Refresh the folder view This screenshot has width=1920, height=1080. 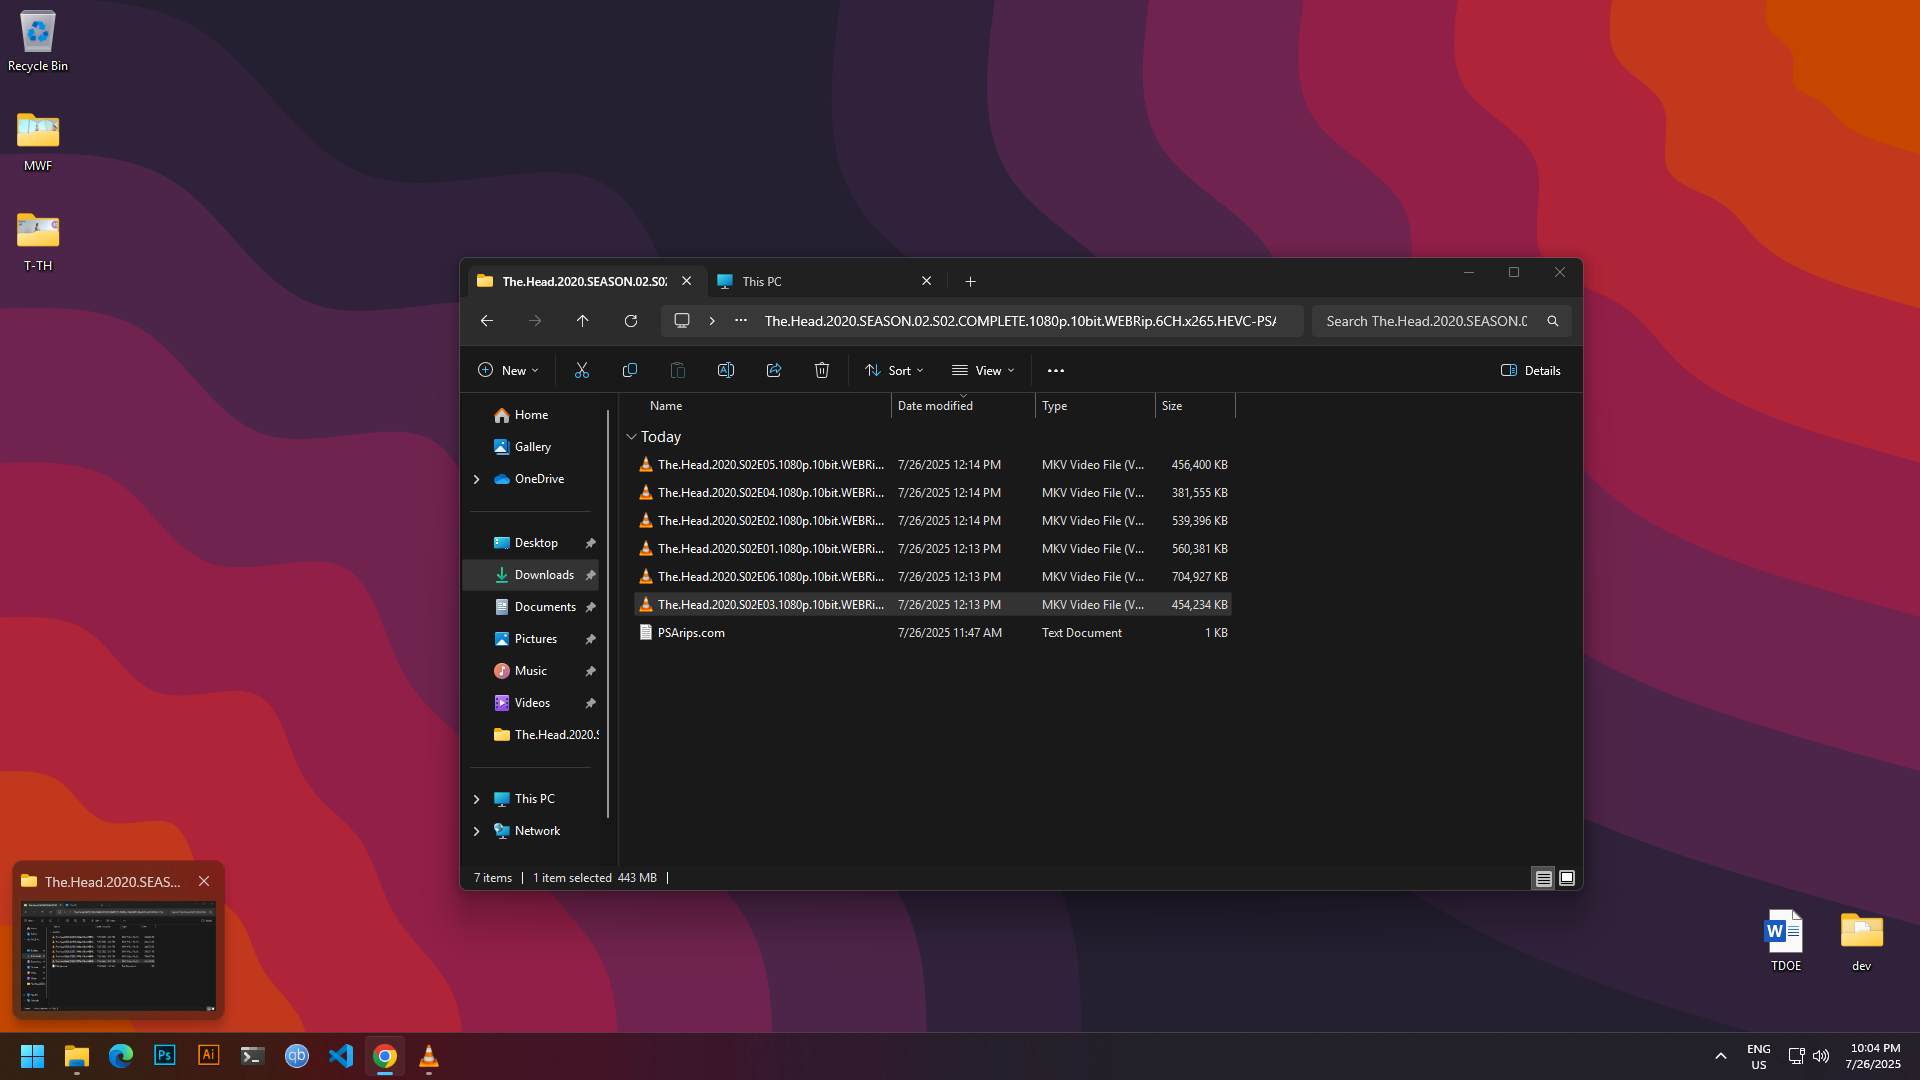pyautogui.click(x=631, y=321)
